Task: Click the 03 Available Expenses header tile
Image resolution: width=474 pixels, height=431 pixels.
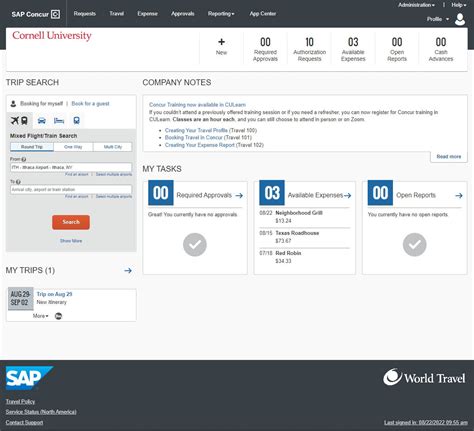Action: coord(353,49)
